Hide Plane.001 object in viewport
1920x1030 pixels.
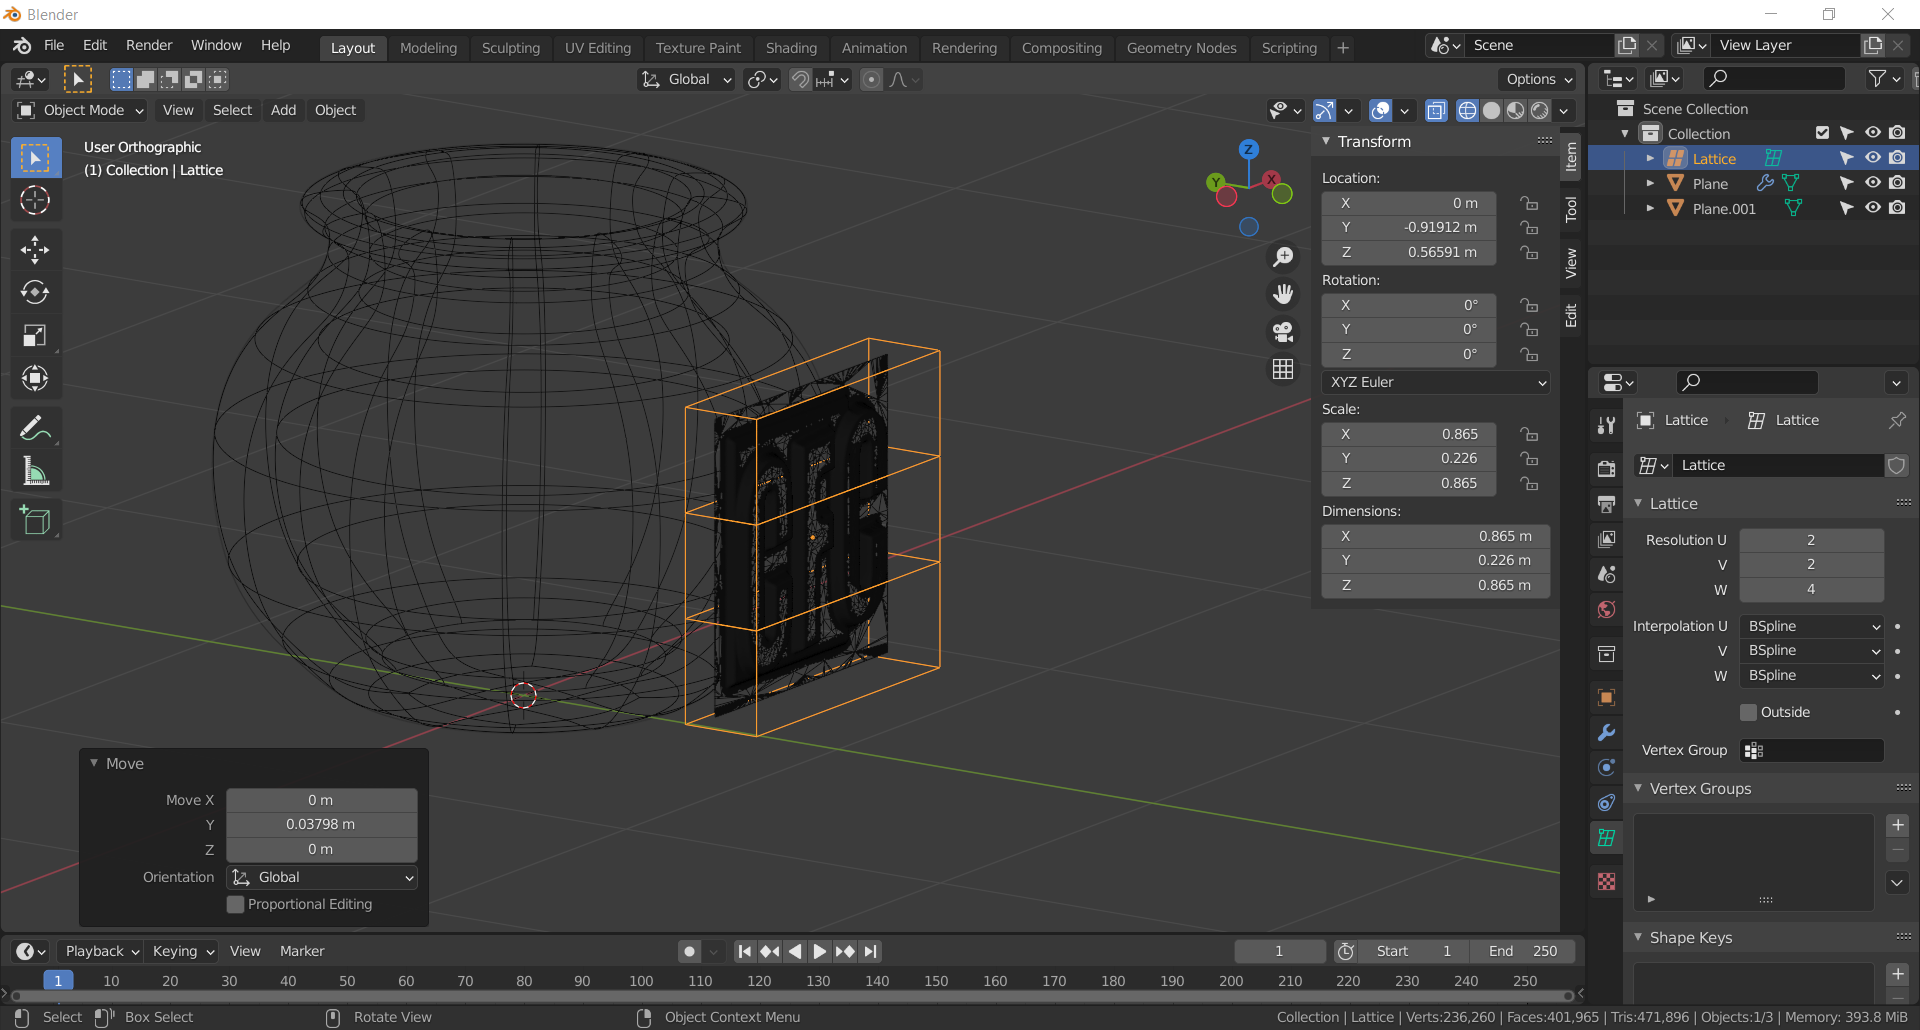(1873, 208)
